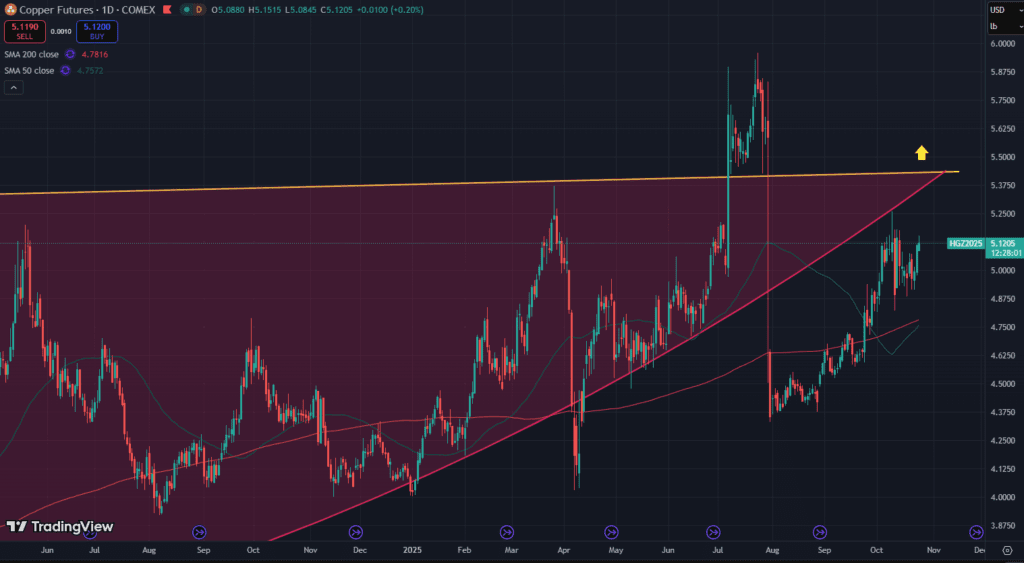
Task: Click the TradingView logo
Action: pyautogui.click(x=59, y=527)
